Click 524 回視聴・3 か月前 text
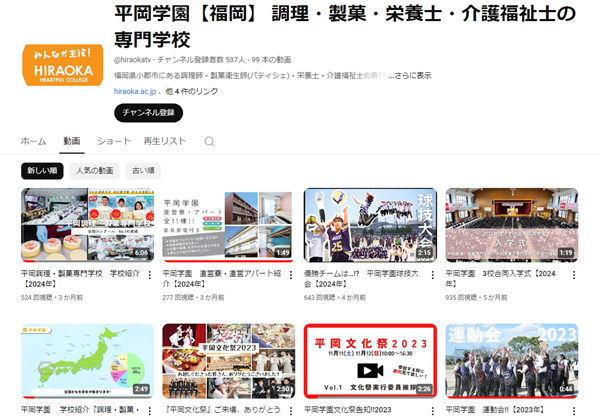Viewport: 600px width, 416px height. click(52, 297)
